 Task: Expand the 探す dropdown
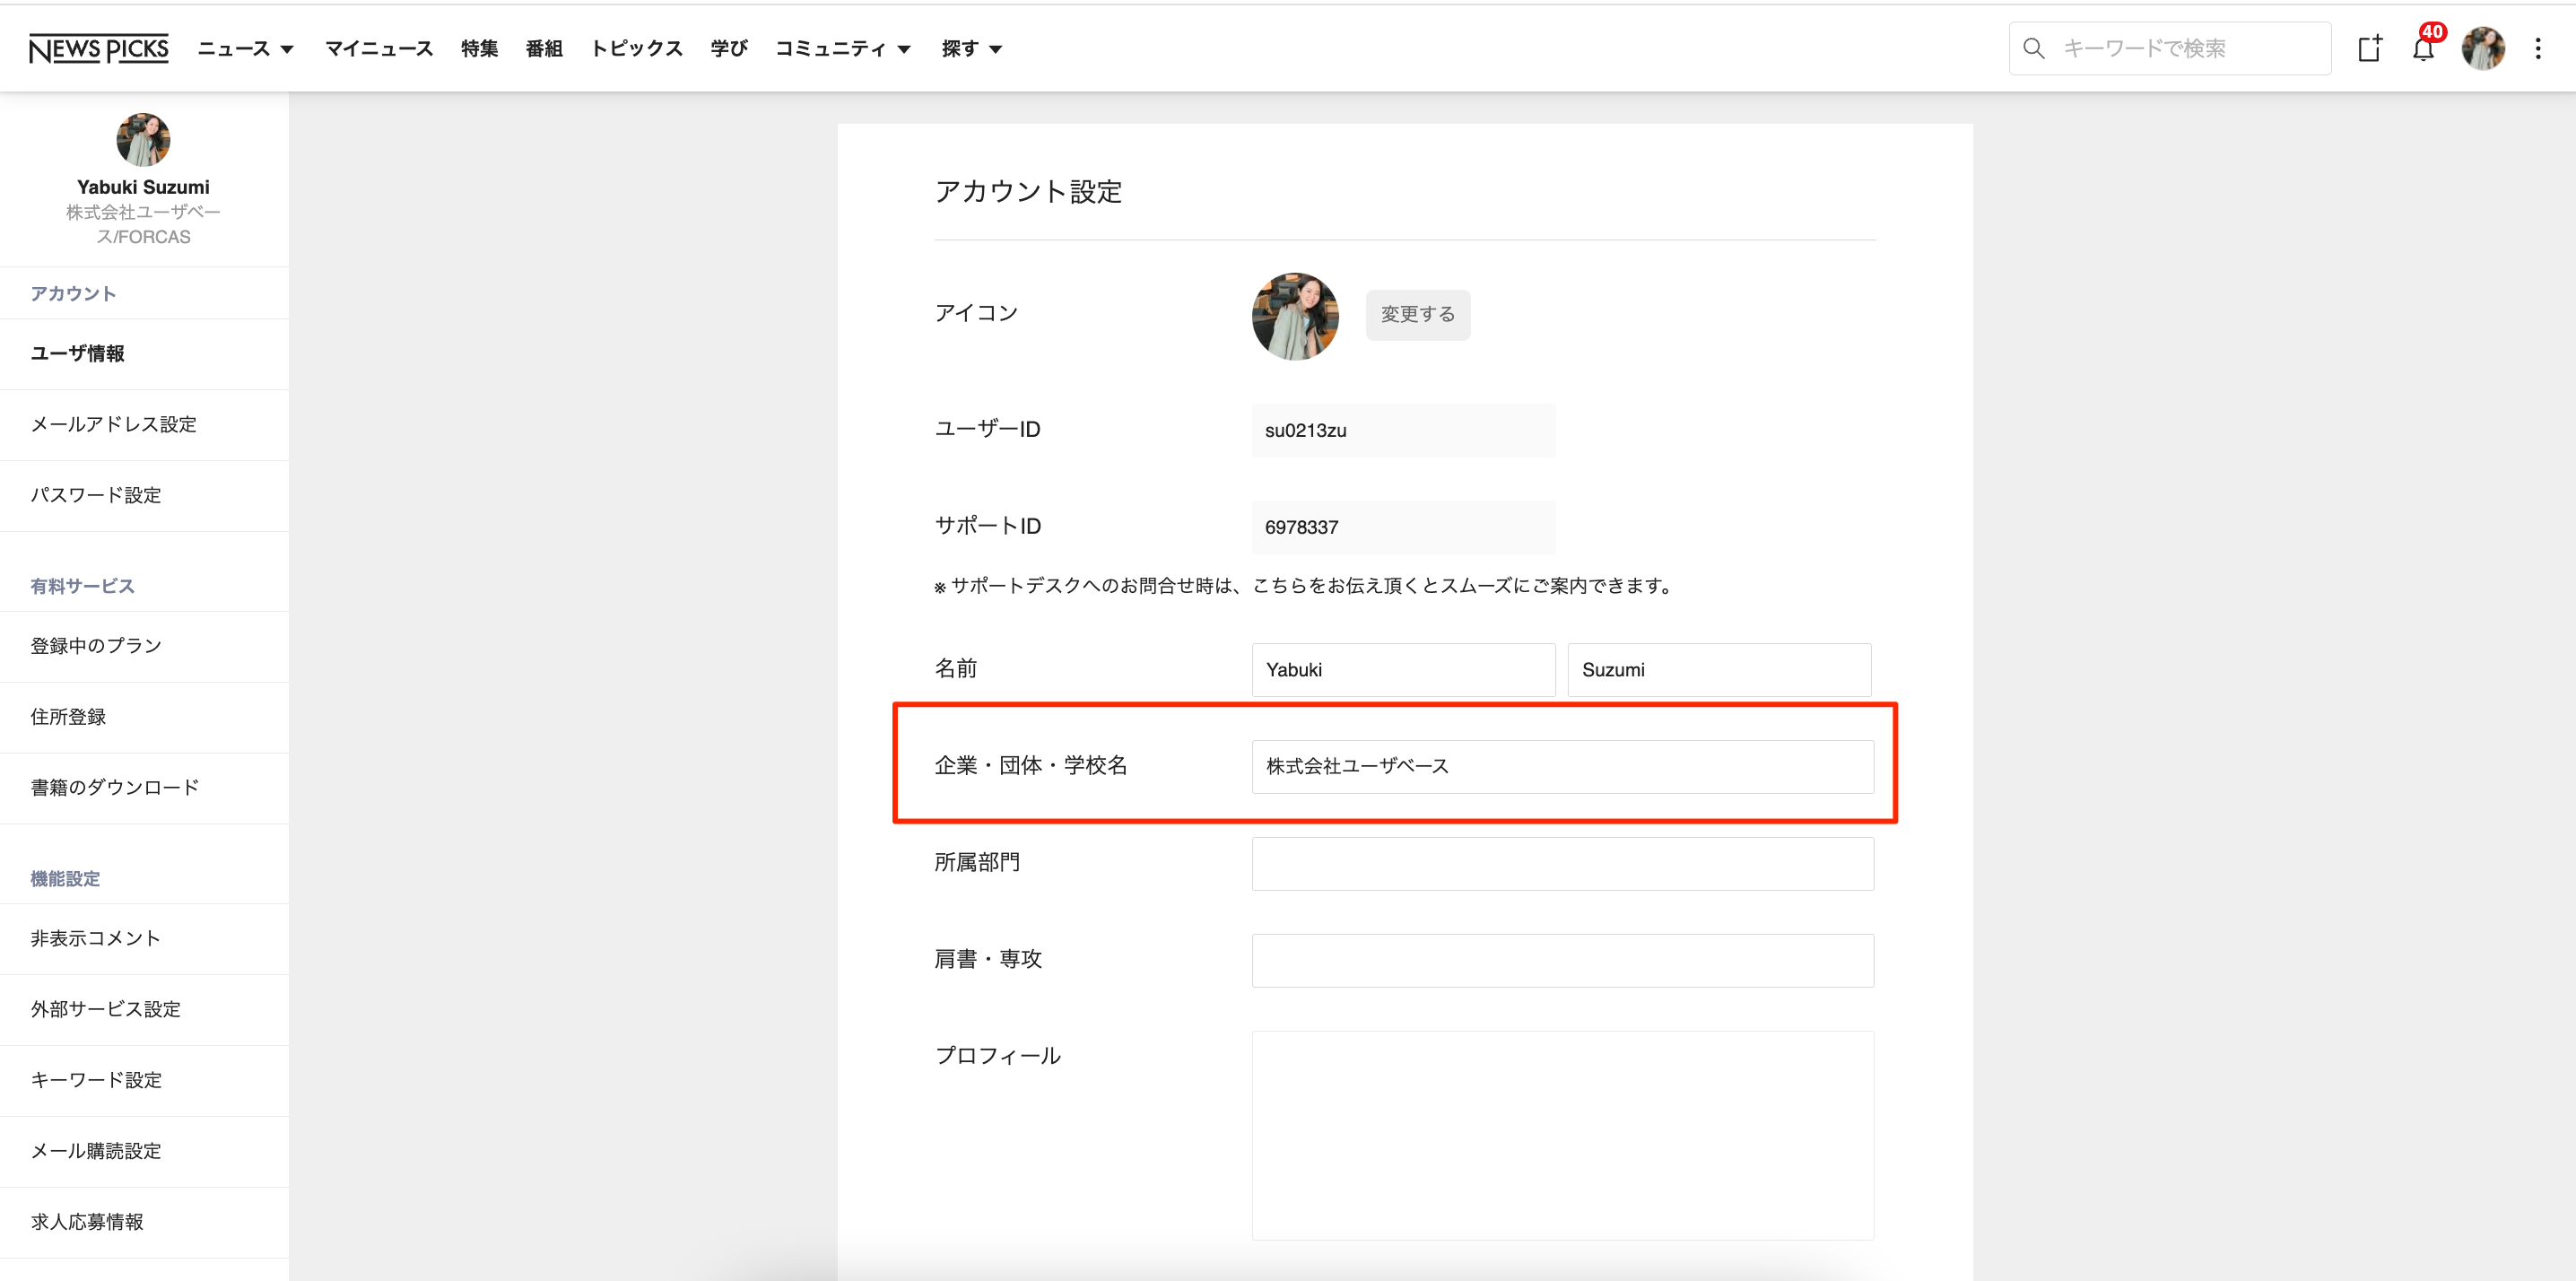click(x=971, y=48)
